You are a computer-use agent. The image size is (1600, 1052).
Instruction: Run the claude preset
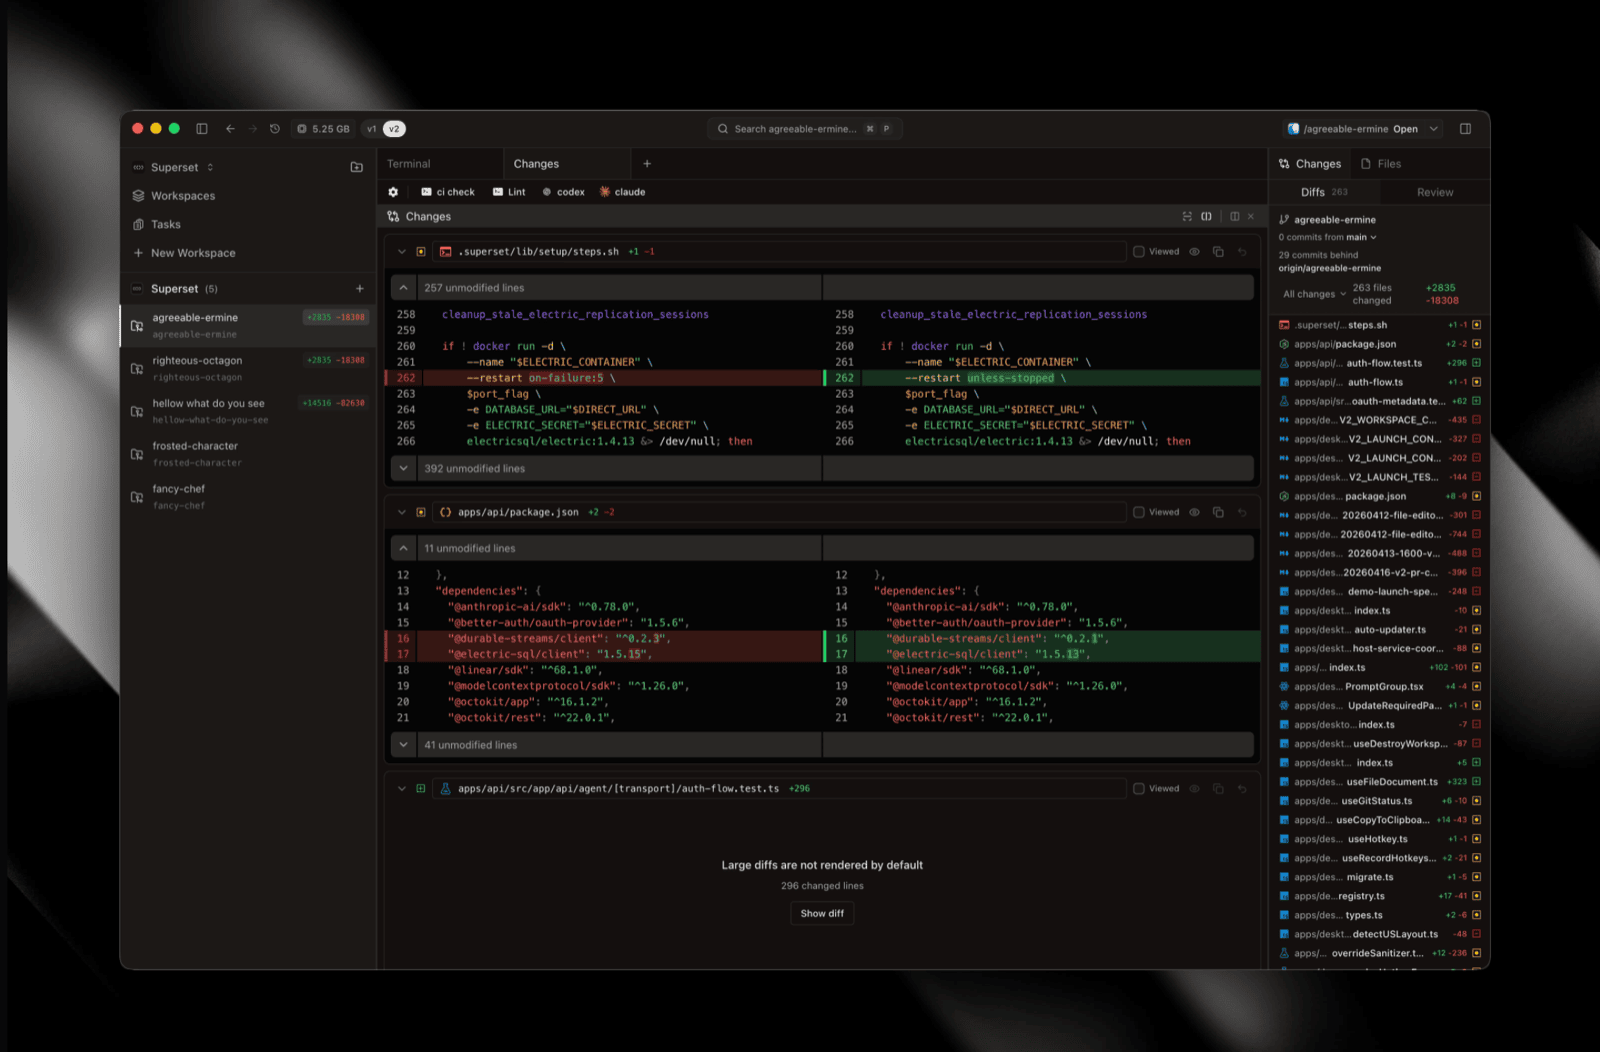pyautogui.click(x=622, y=192)
